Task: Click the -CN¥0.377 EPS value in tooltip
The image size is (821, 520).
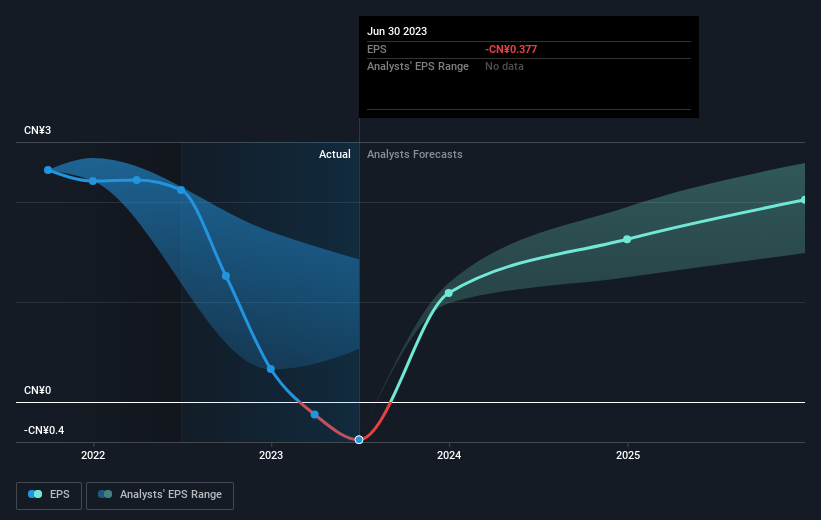Action: [511, 49]
